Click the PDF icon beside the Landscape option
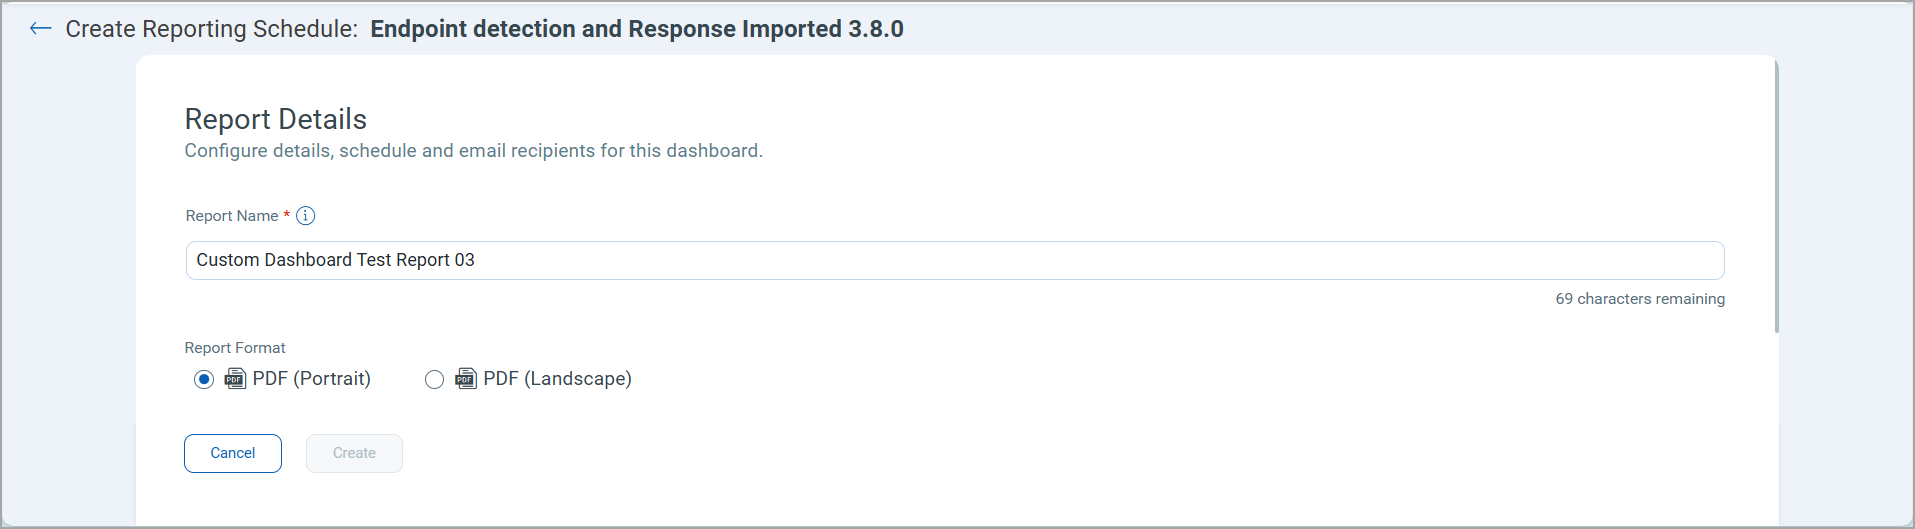 pyautogui.click(x=466, y=379)
